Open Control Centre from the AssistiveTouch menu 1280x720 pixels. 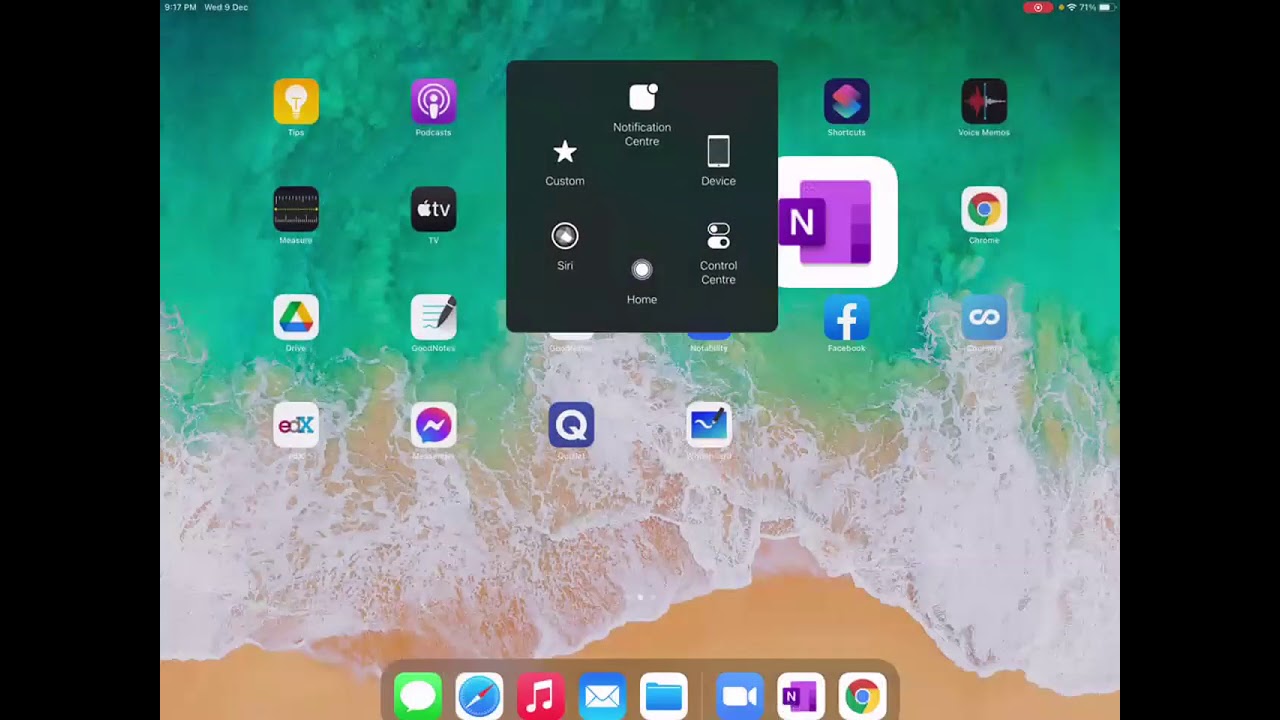pyautogui.click(x=718, y=254)
